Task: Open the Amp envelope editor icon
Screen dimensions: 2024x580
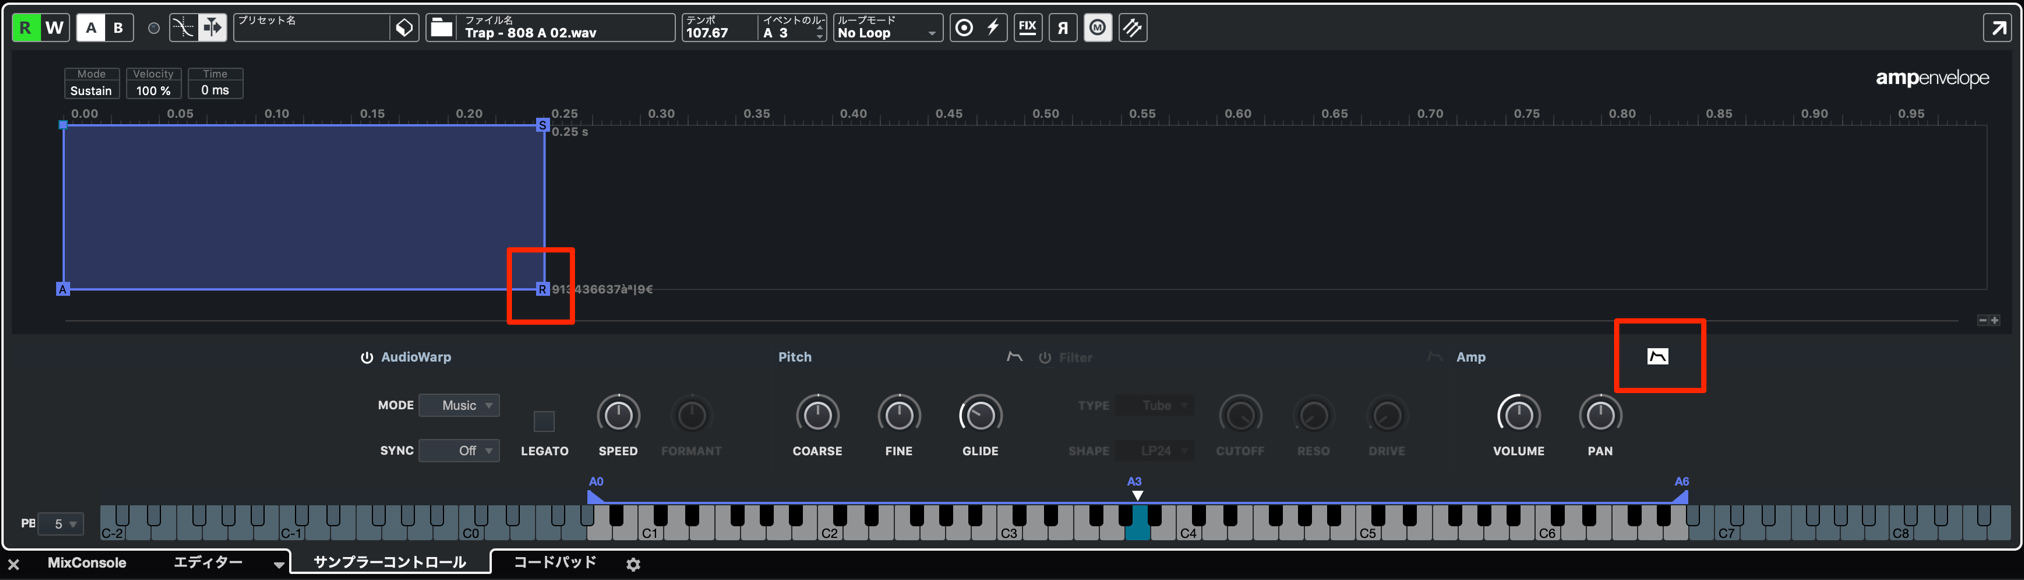Action: click(x=1657, y=356)
